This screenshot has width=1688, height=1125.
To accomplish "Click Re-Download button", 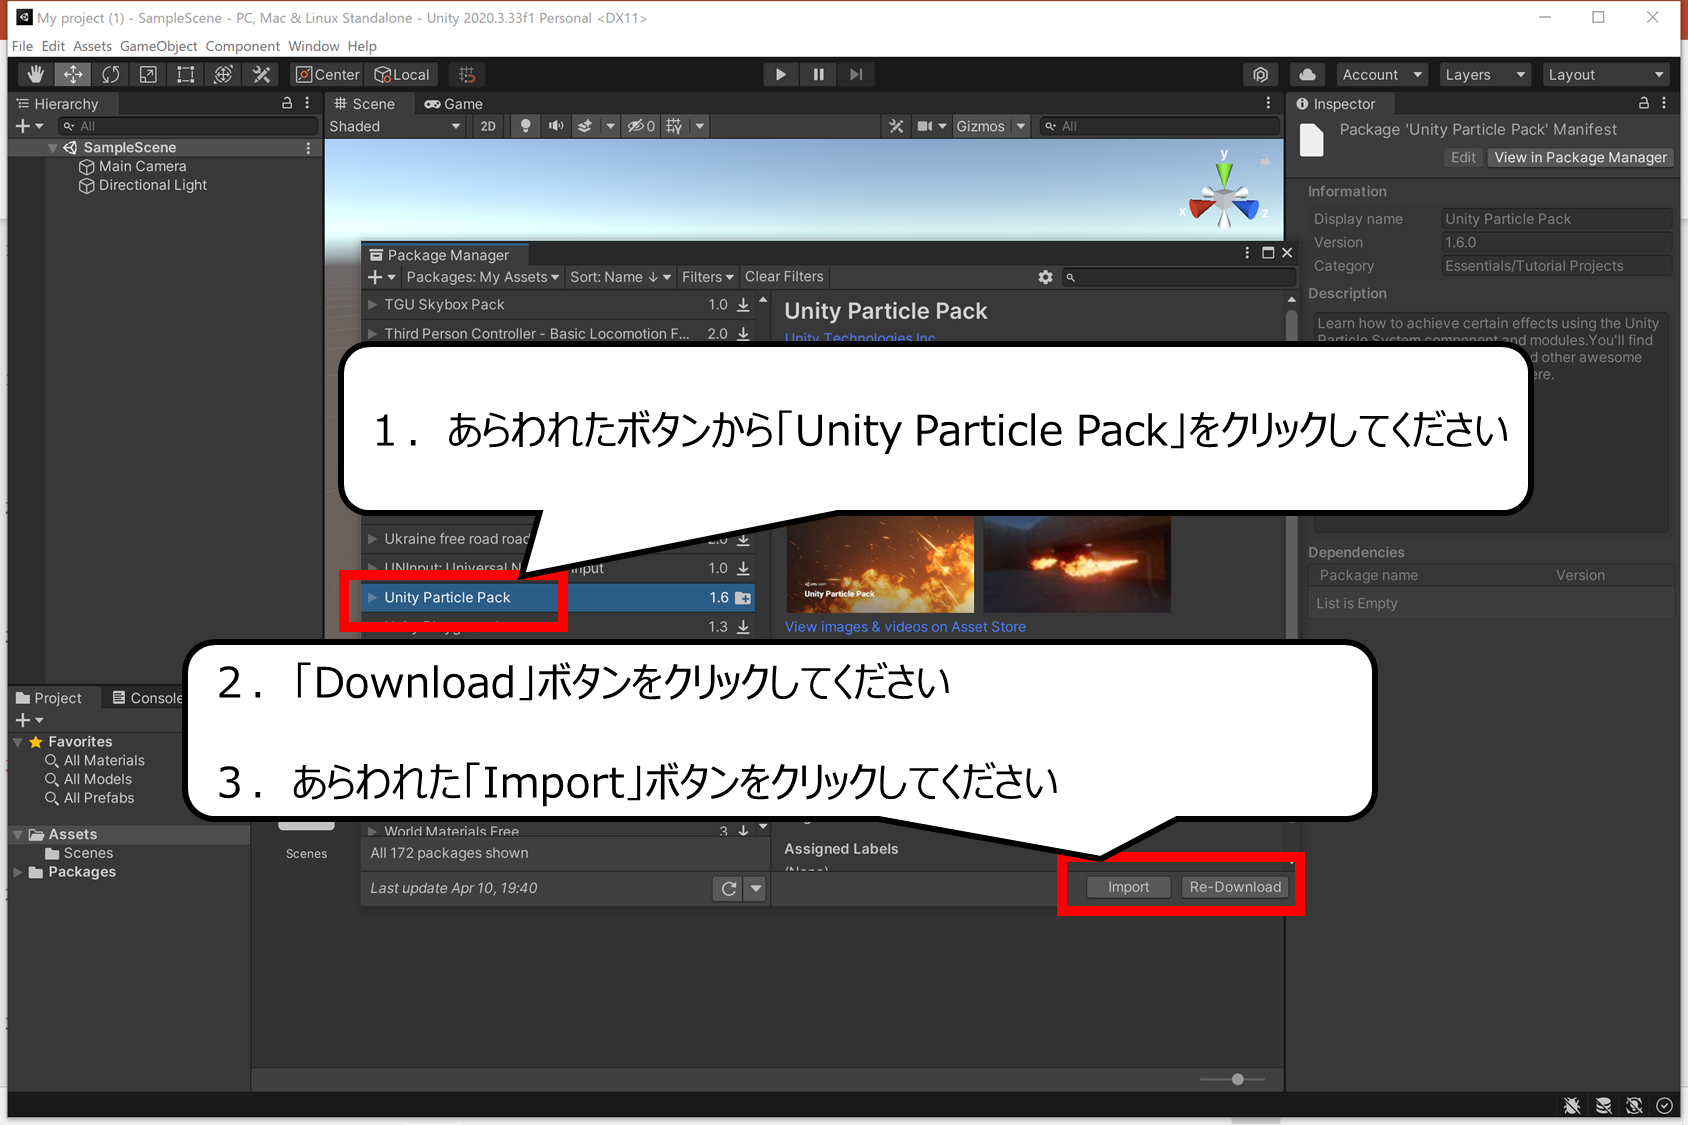I will pos(1235,887).
